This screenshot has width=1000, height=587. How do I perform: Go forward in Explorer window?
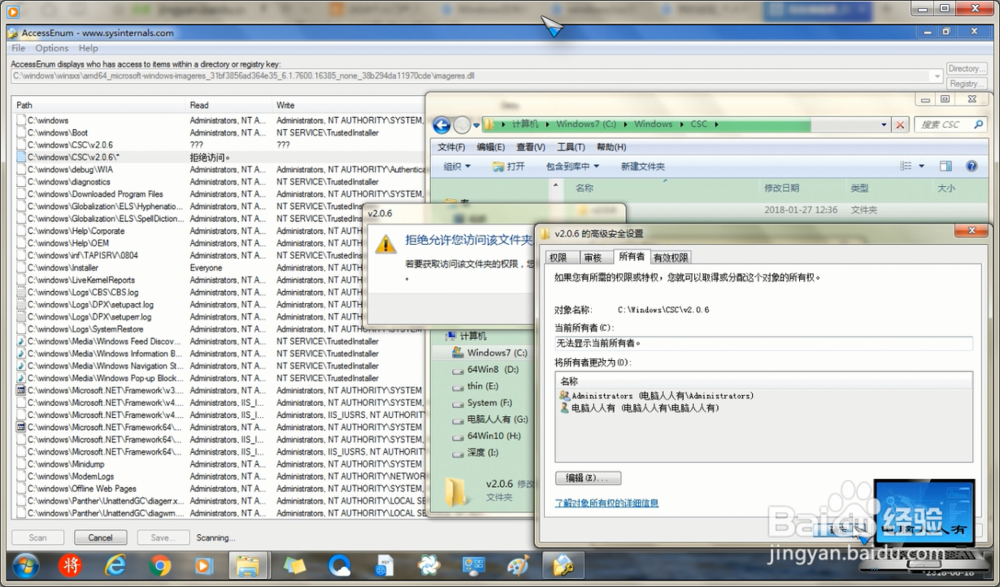coord(462,125)
